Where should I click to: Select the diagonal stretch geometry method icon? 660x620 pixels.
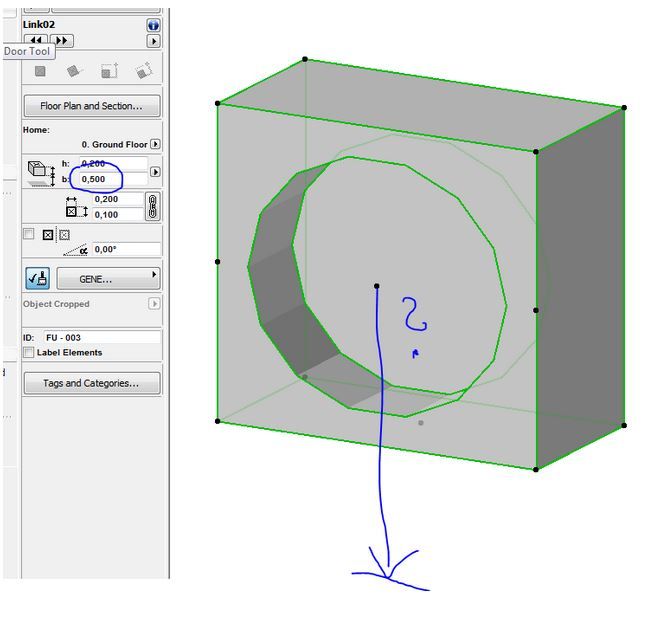coord(110,71)
